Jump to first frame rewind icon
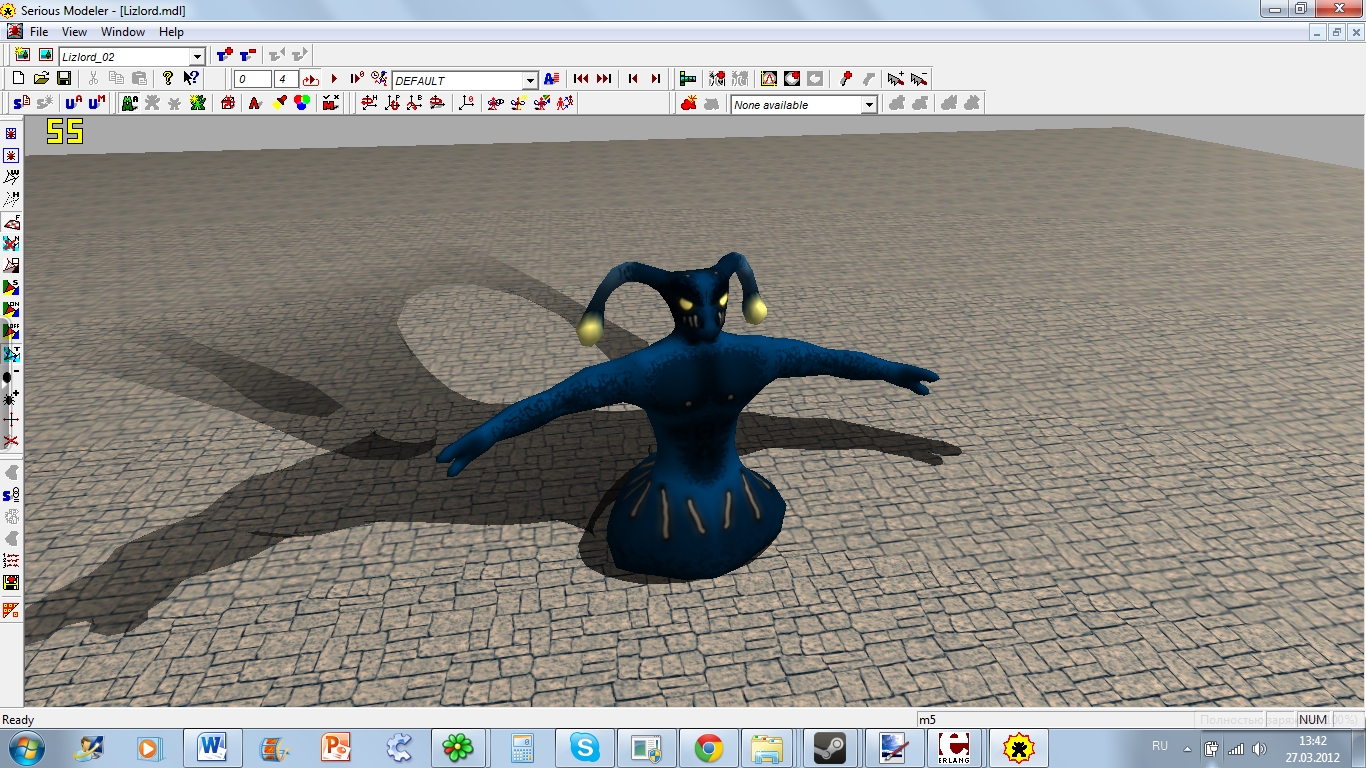This screenshot has height=768, width=1366. [x=581, y=79]
